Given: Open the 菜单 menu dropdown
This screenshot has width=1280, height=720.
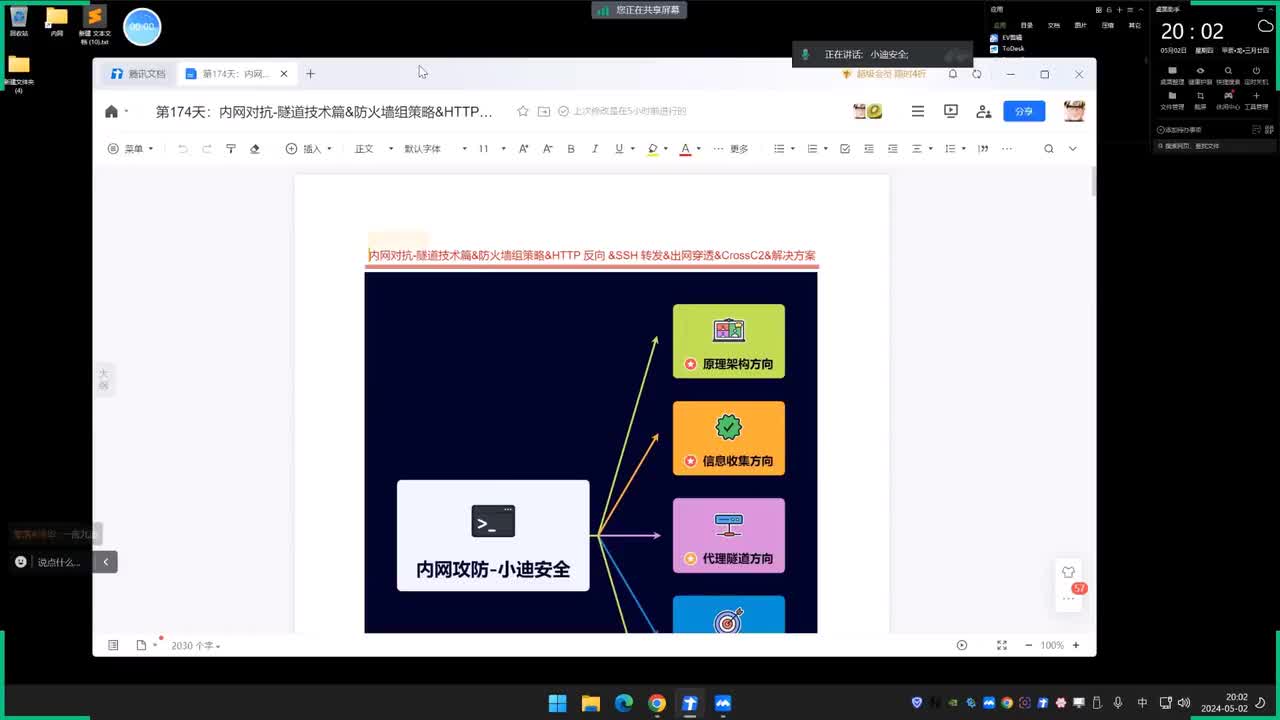Looking at the screenshot, I should click(131, 149).
